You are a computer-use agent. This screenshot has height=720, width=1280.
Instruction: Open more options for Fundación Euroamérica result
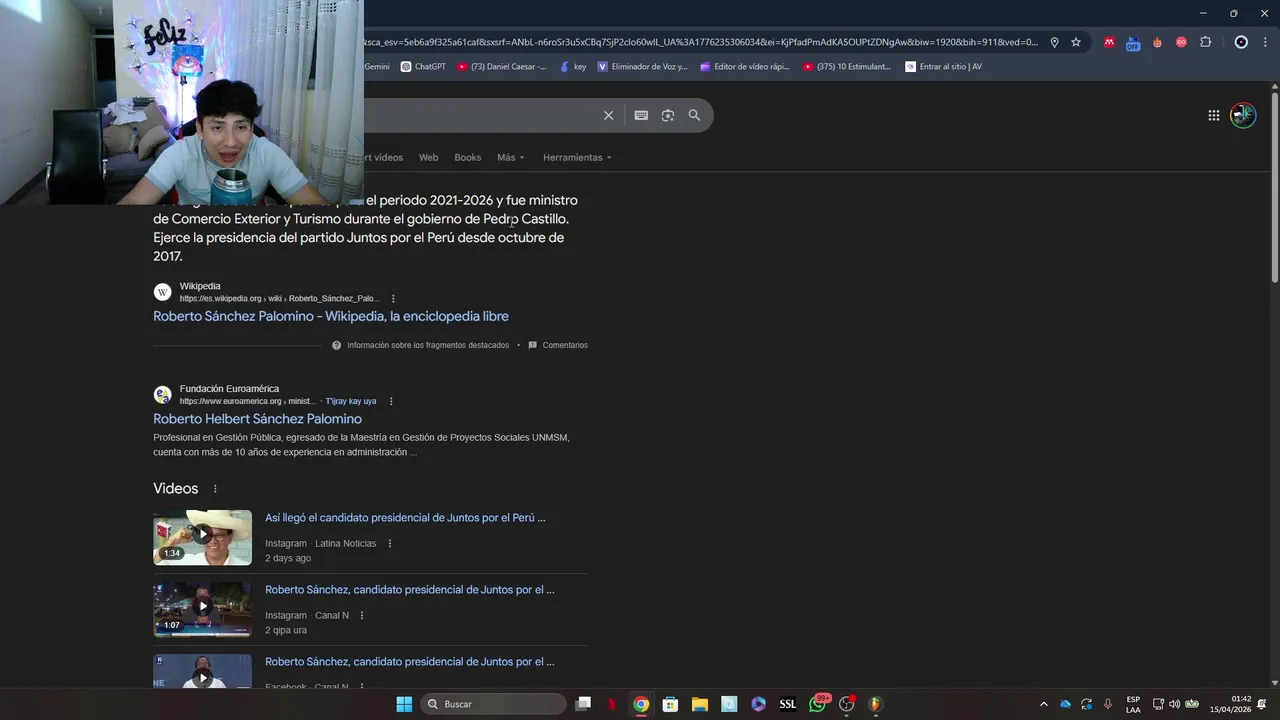(391, 401)
